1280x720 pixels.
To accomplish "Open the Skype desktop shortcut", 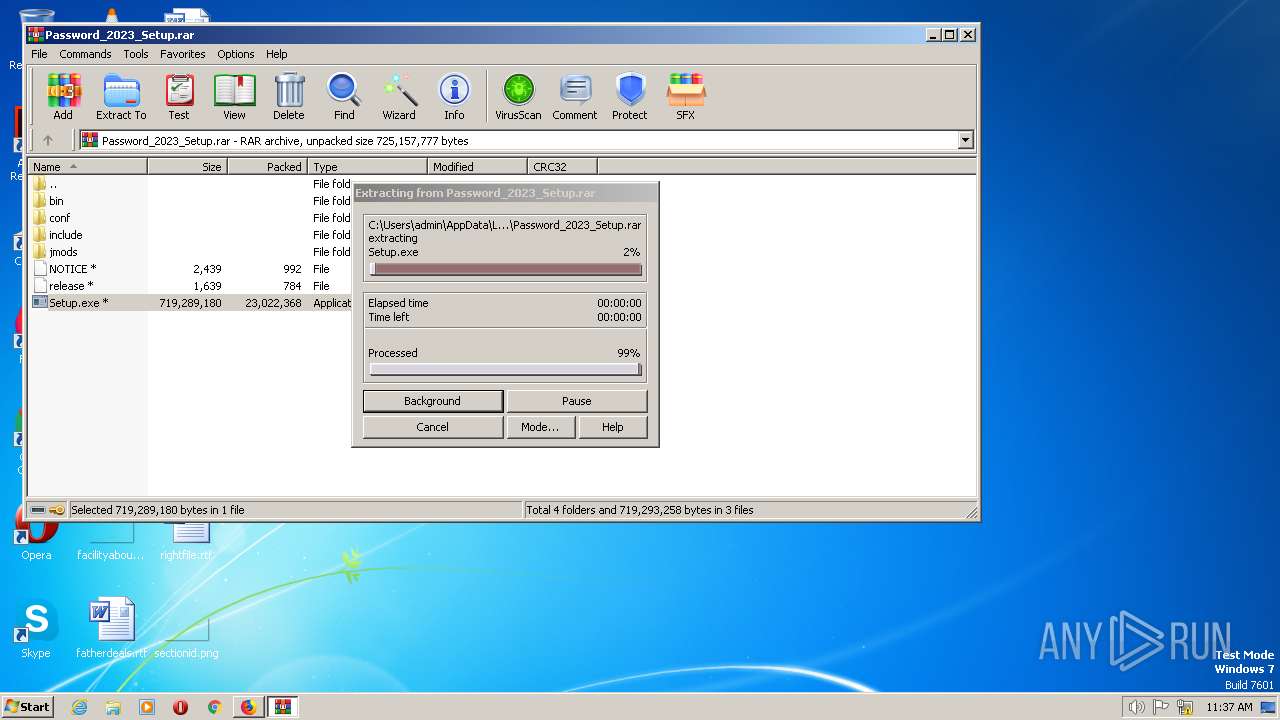I will [36, 630].
